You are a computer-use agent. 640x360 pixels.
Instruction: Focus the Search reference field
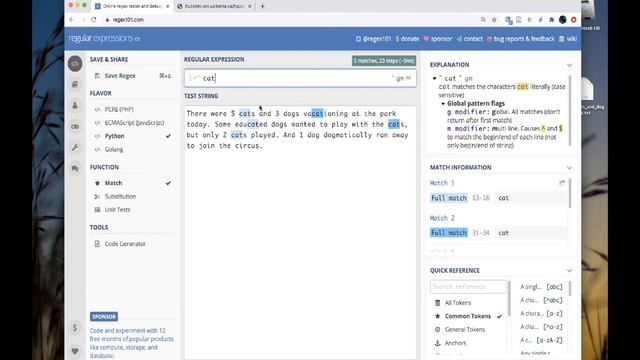pos(468,287)
